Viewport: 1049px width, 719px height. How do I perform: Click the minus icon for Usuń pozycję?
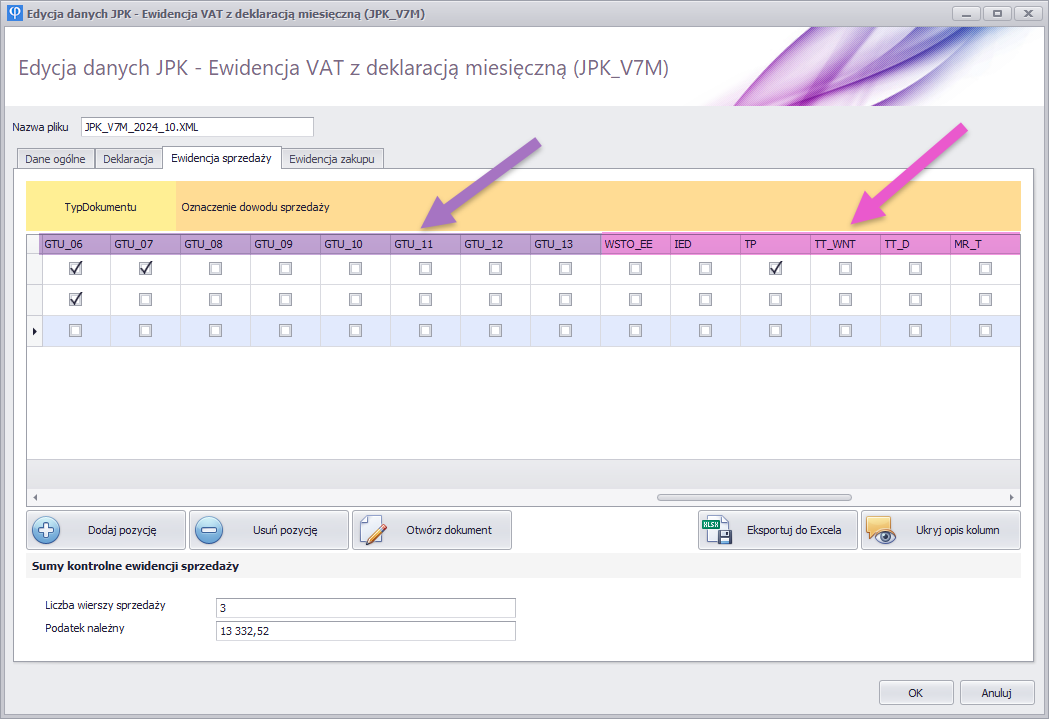(x=209, y=530)
